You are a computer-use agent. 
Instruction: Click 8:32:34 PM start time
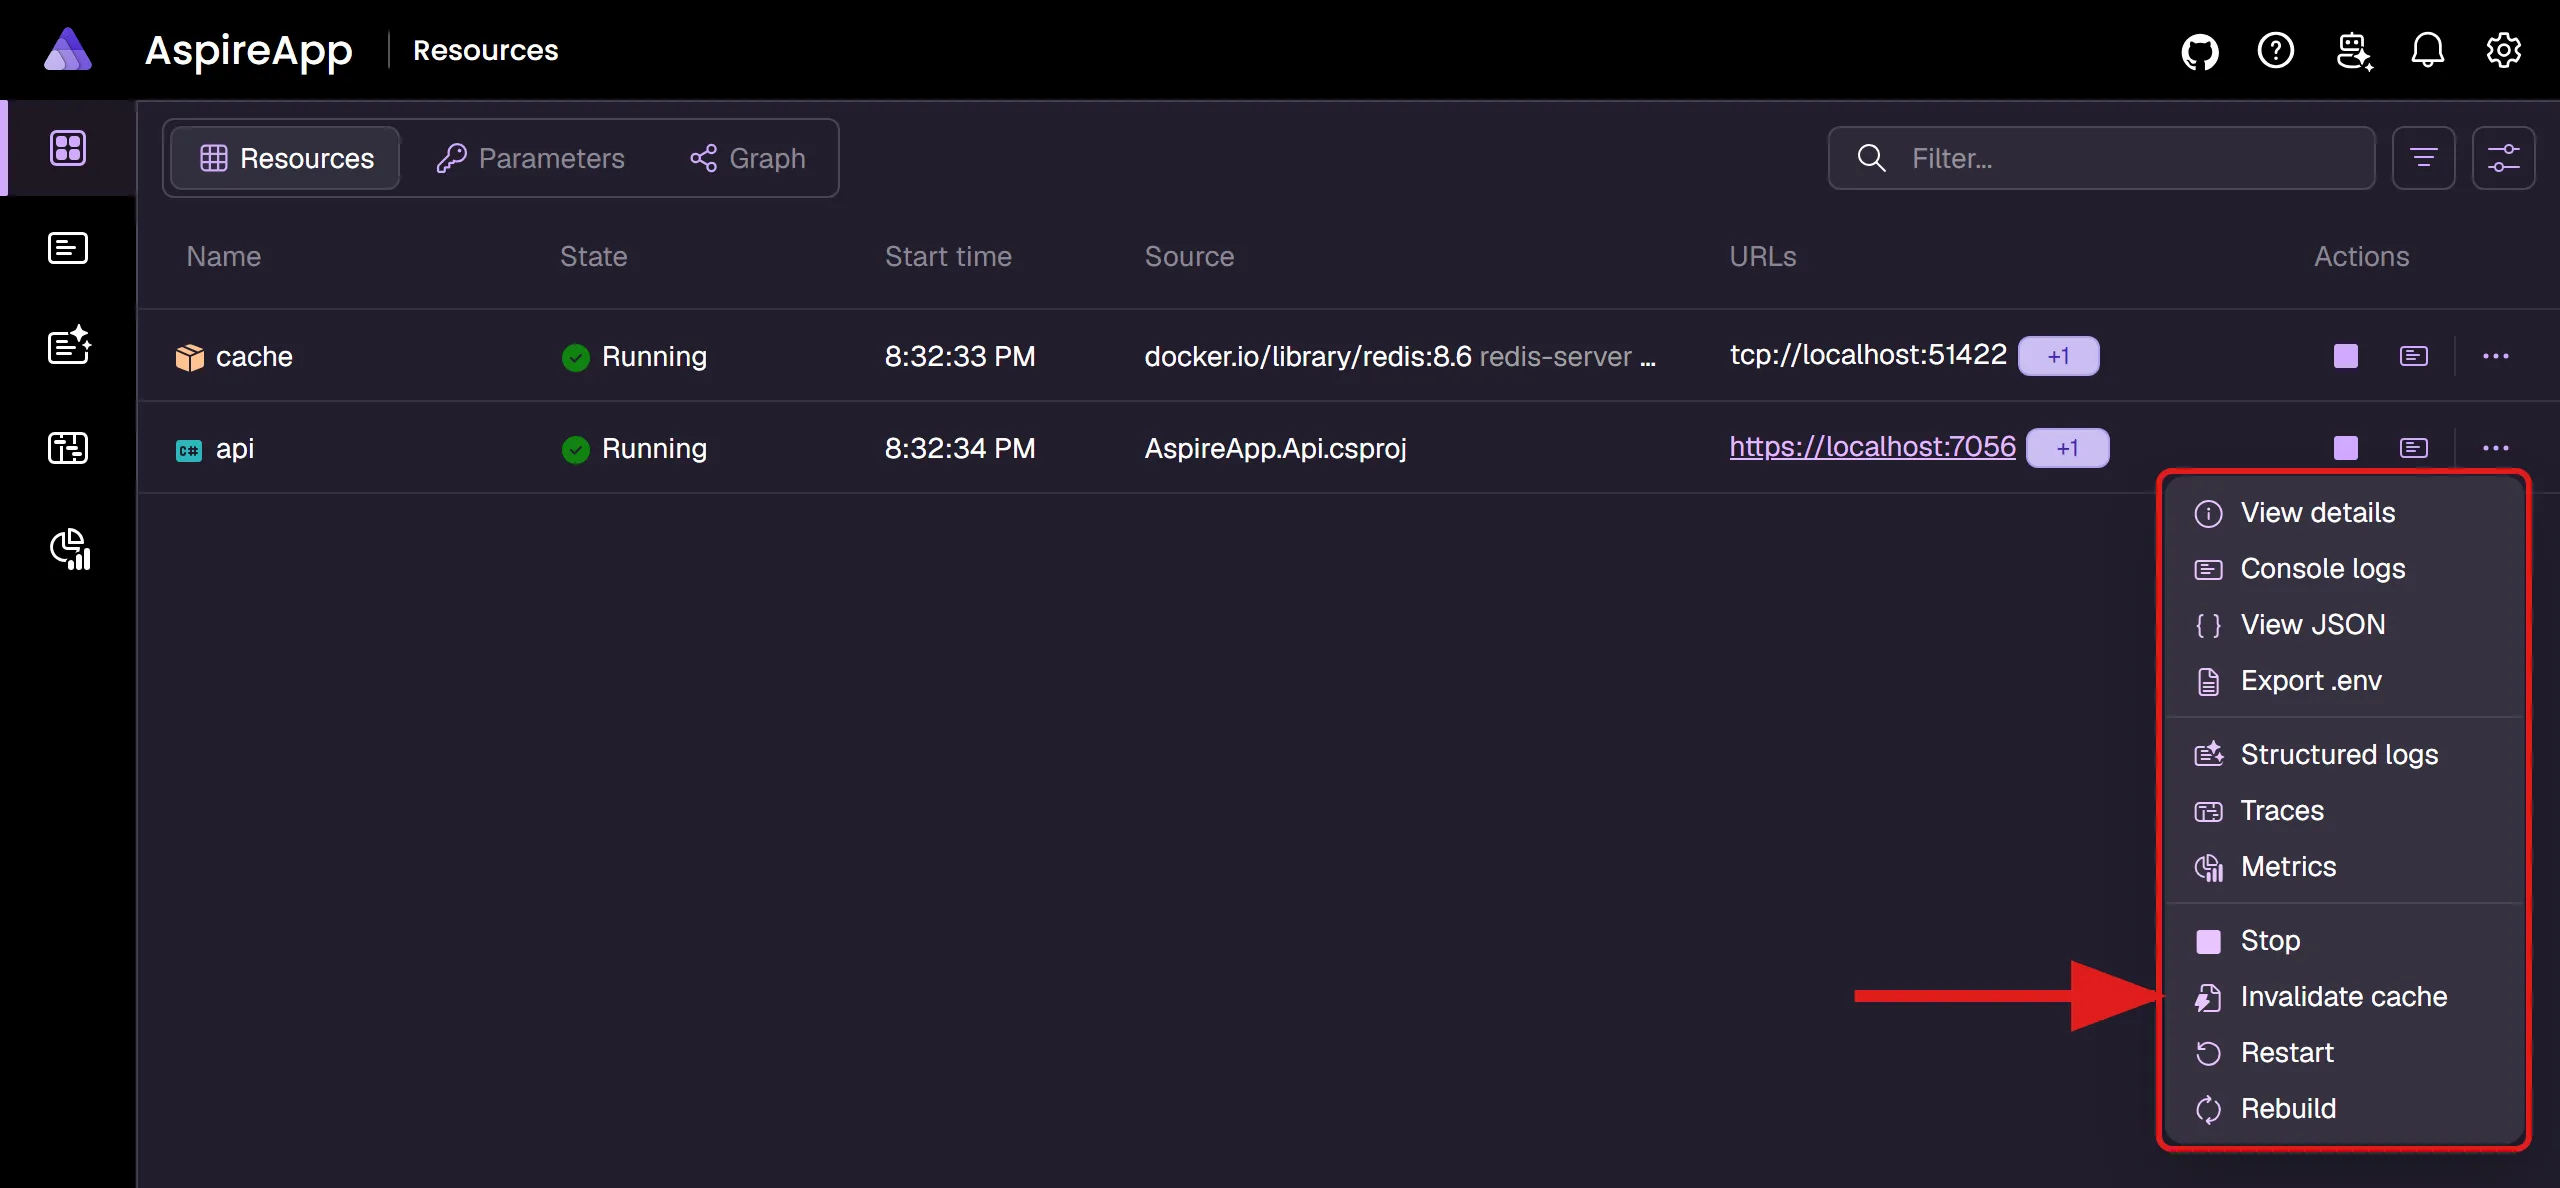[x=960, y=449]
